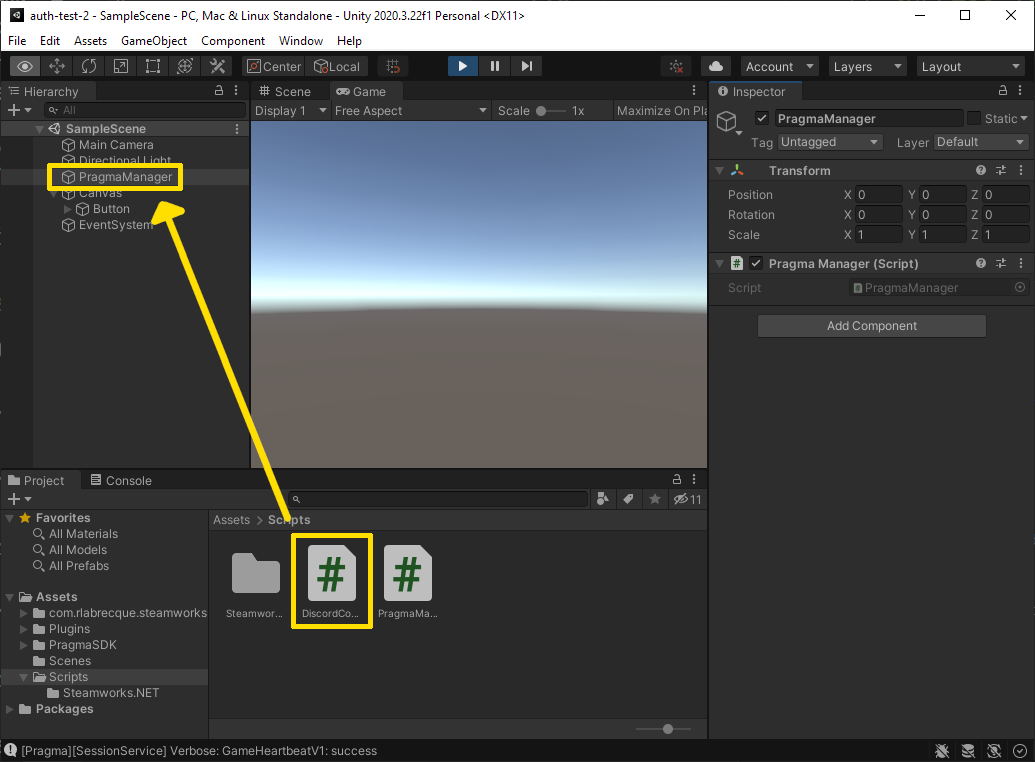Toggle the Static checkbox

tap(973, 118)
